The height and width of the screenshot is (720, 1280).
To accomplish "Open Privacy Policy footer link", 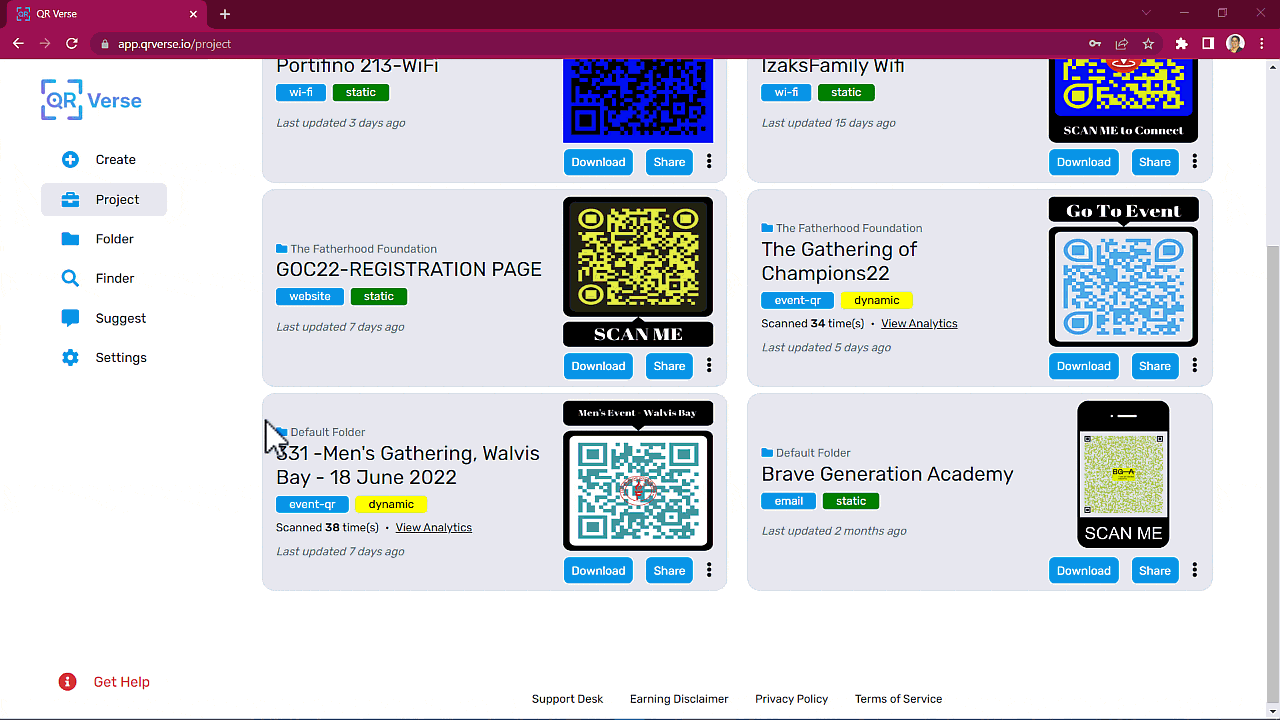I will [791, 699].
